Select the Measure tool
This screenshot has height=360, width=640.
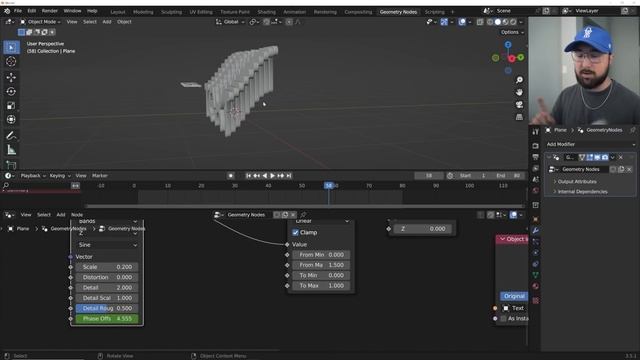[x=11, y=150]
